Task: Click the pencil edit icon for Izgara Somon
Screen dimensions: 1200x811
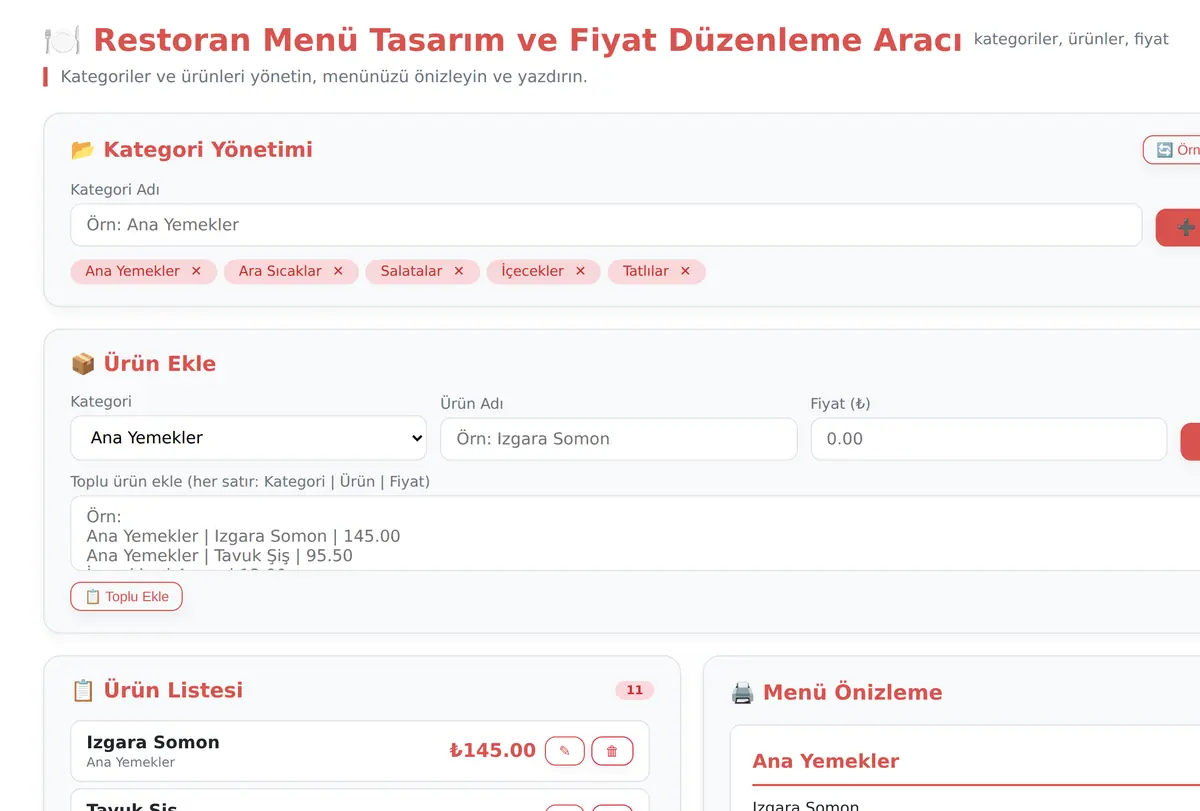Action: pos(565,751)
